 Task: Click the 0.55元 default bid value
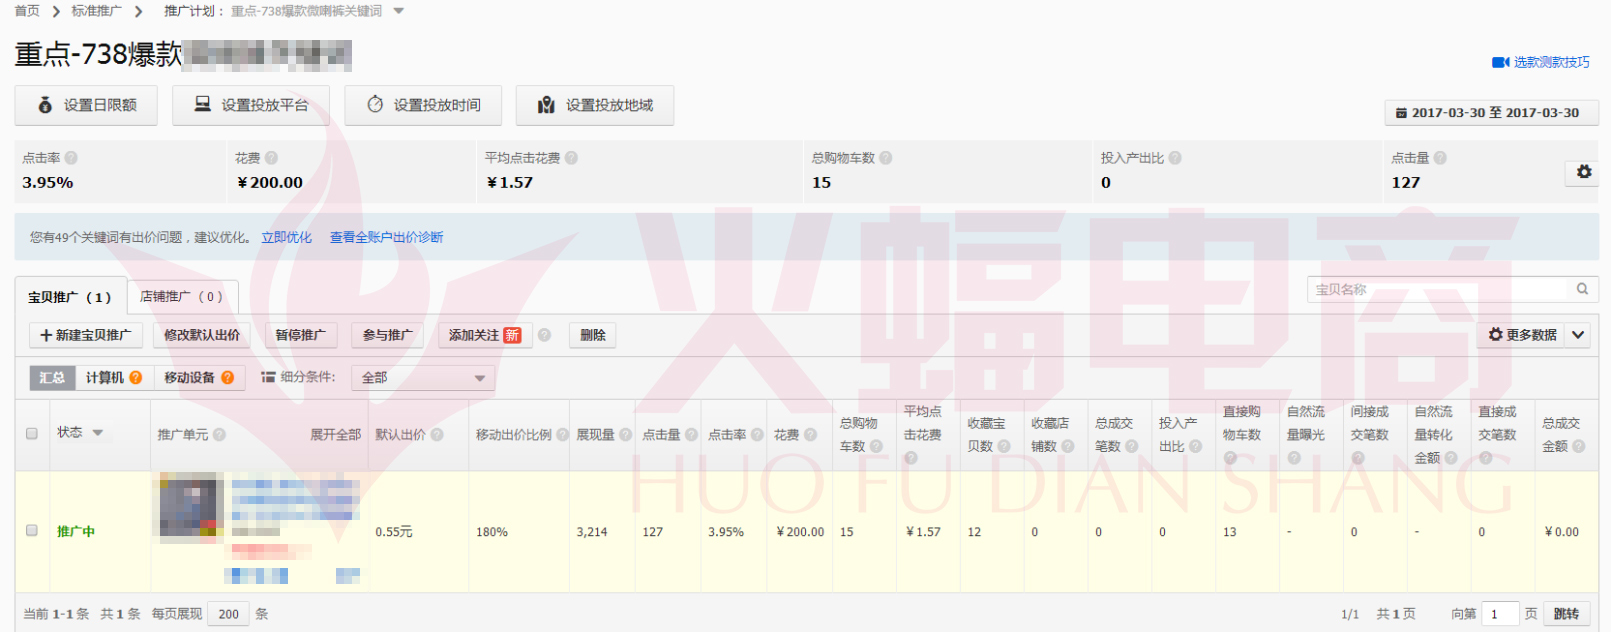(x=394, y=532)
